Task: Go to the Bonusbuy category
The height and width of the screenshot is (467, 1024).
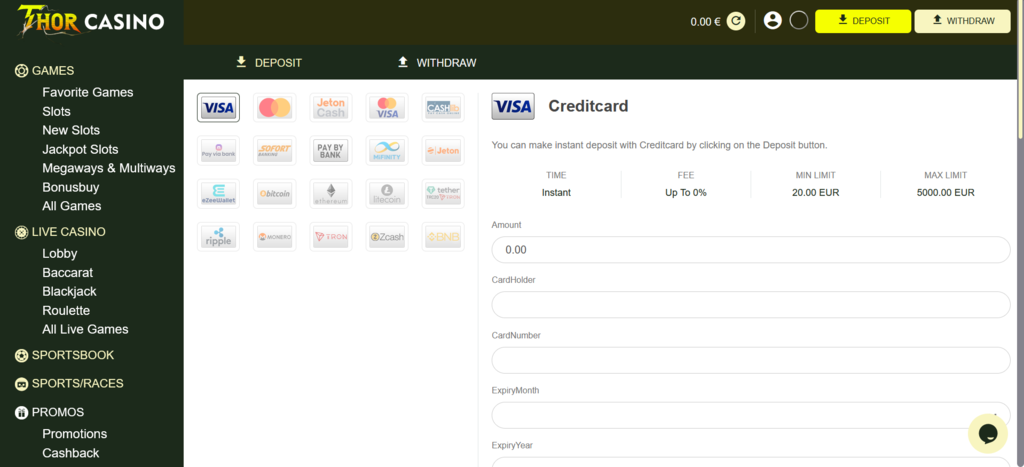Action: 70,187
